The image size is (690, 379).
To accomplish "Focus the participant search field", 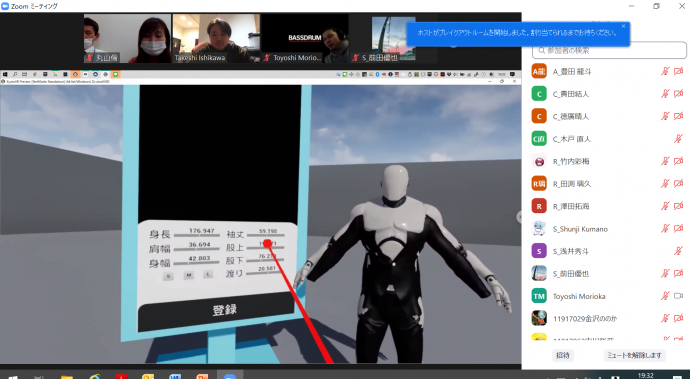I will point(609,51).
